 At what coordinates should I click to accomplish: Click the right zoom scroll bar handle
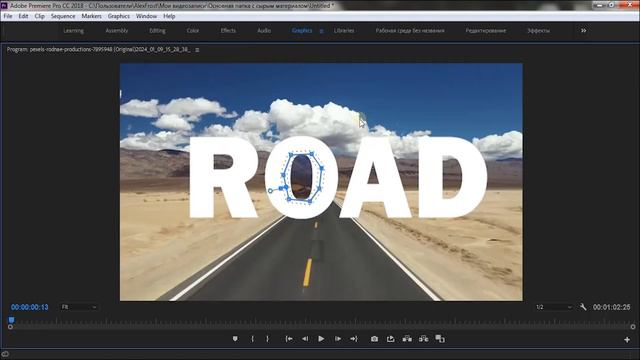tap(633, 327)
